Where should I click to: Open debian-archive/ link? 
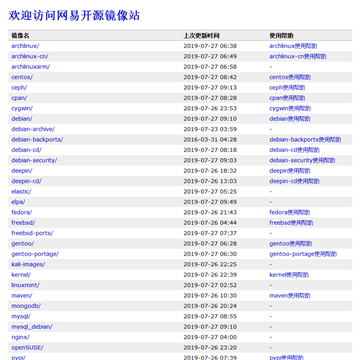coord(33,129)
